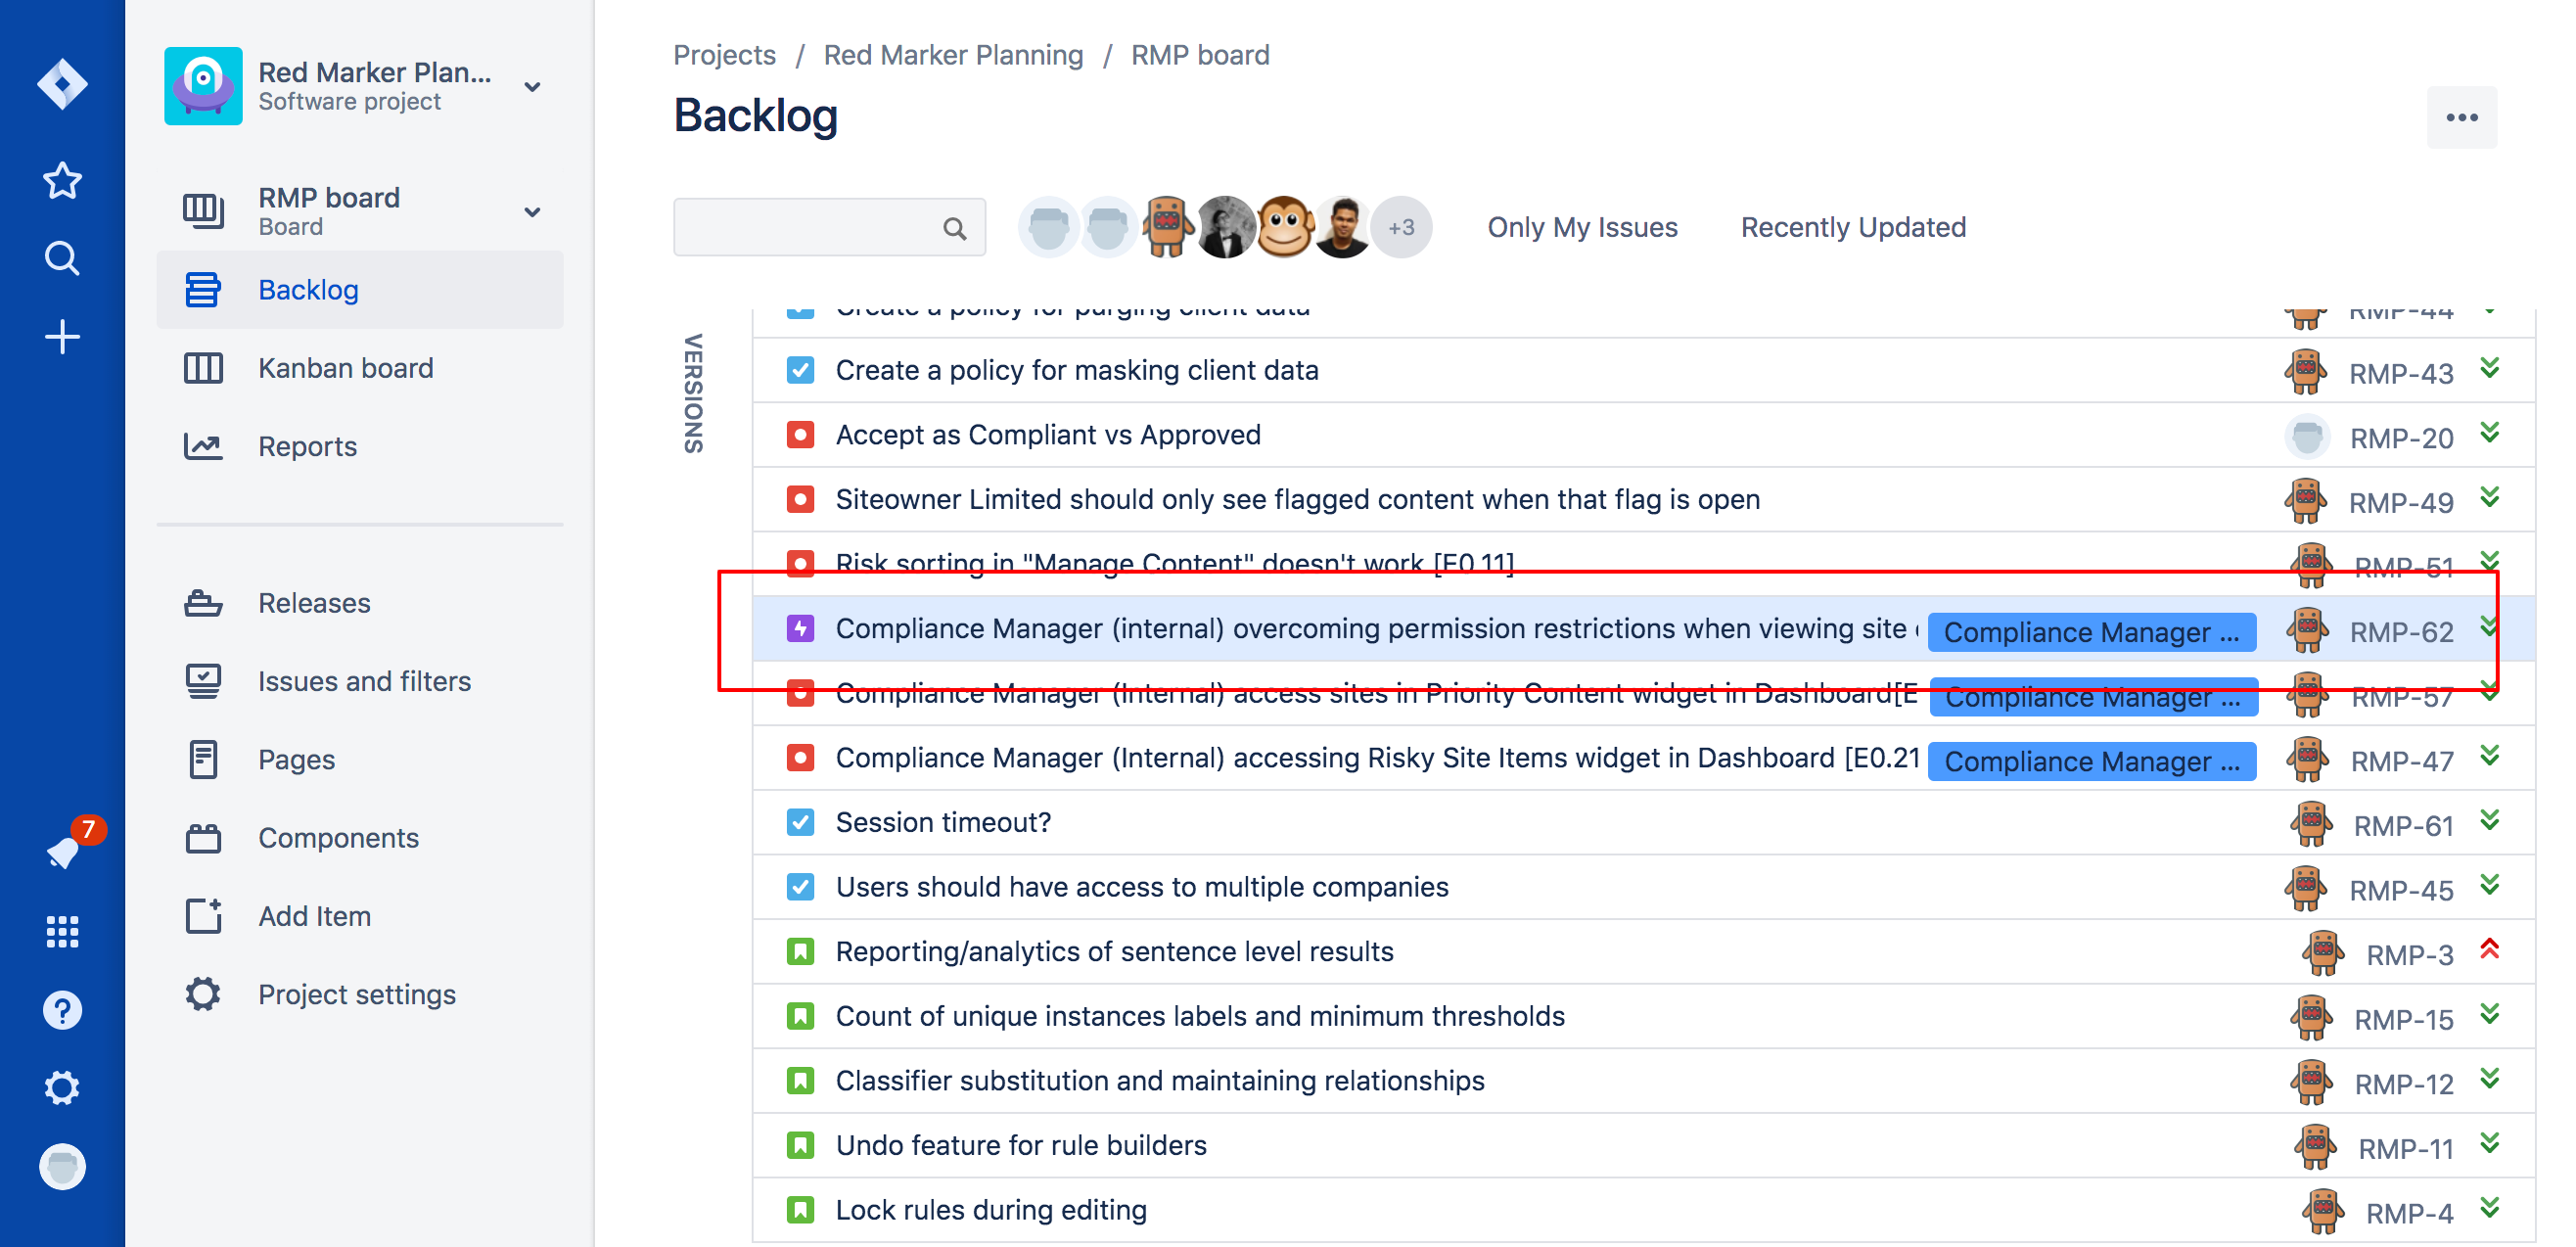Screen dimensions: 2576x1247
Task: Expand the RMP board switcher chevron
Action: (x=533, y=212)
